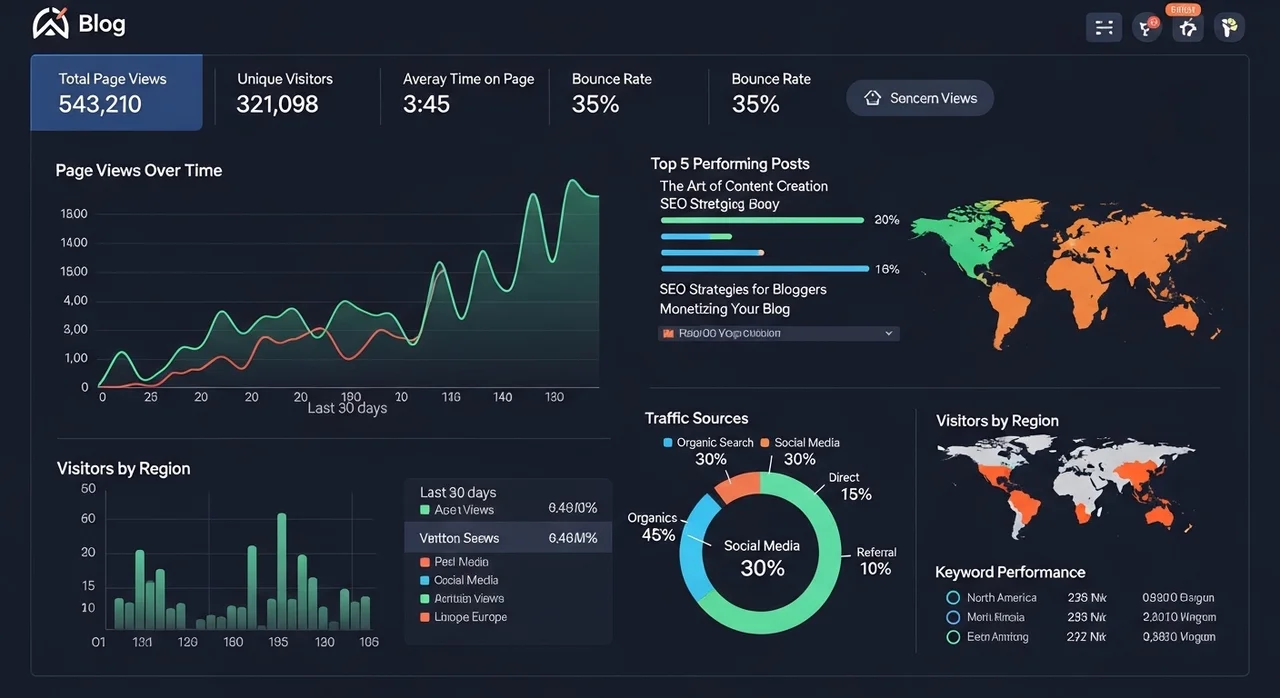Click the header icon below the orange badge
Viewport: 1280px width, 698px height.
pos(1187,28)
